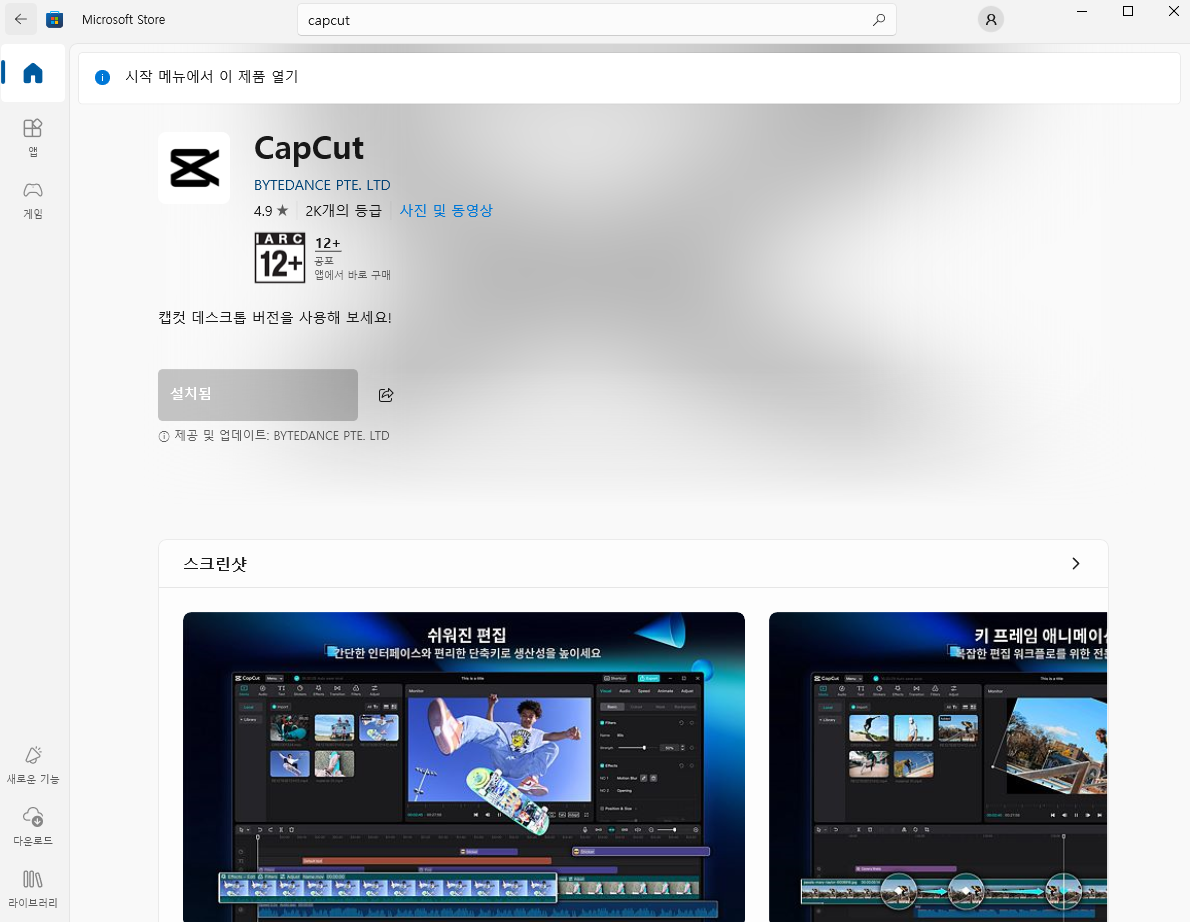Image resolution: width=1190 pixels, height=922 pixels.
Task: Open the 쉬워진 편집 screenshot
Action: [464, 766]
